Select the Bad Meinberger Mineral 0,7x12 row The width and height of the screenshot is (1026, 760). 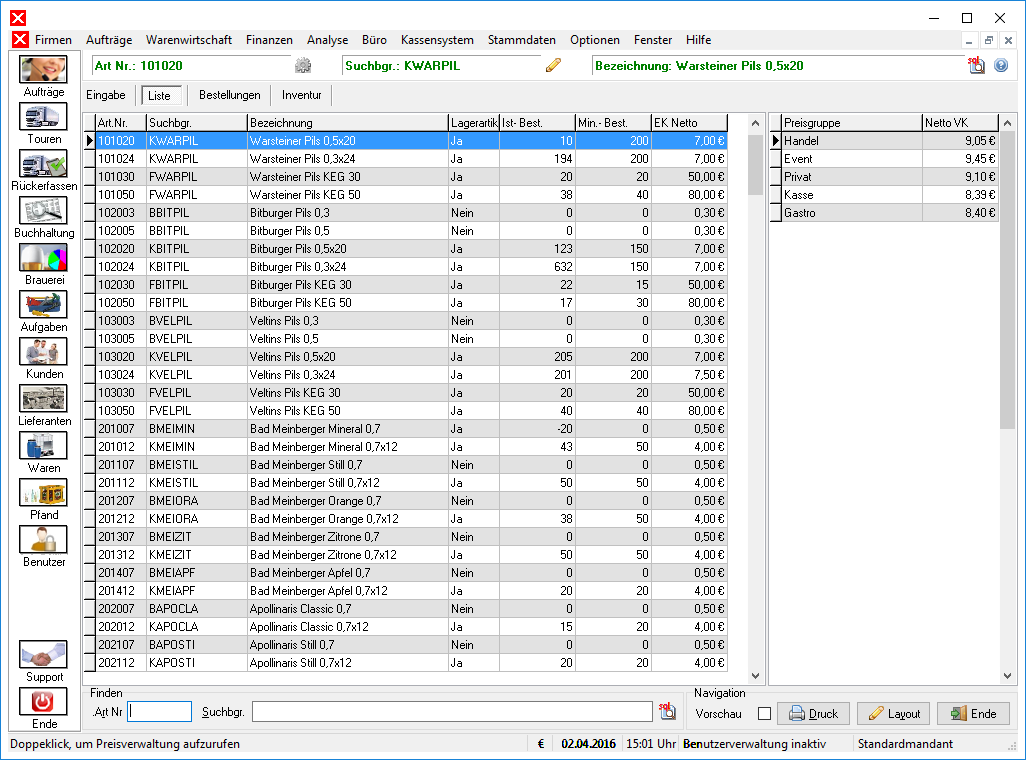pyautogui.click(x=406, y=446)
